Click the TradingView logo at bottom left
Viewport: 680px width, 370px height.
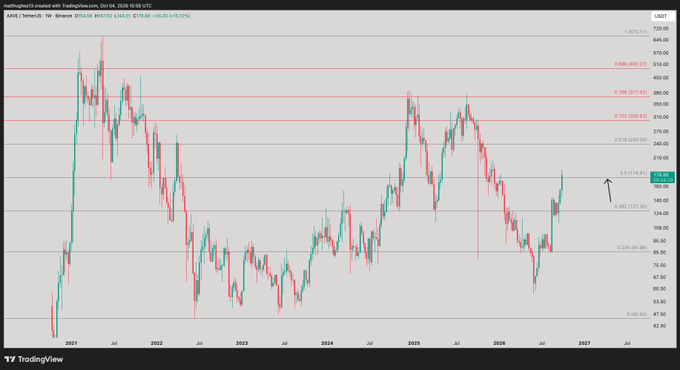point(33,359)
